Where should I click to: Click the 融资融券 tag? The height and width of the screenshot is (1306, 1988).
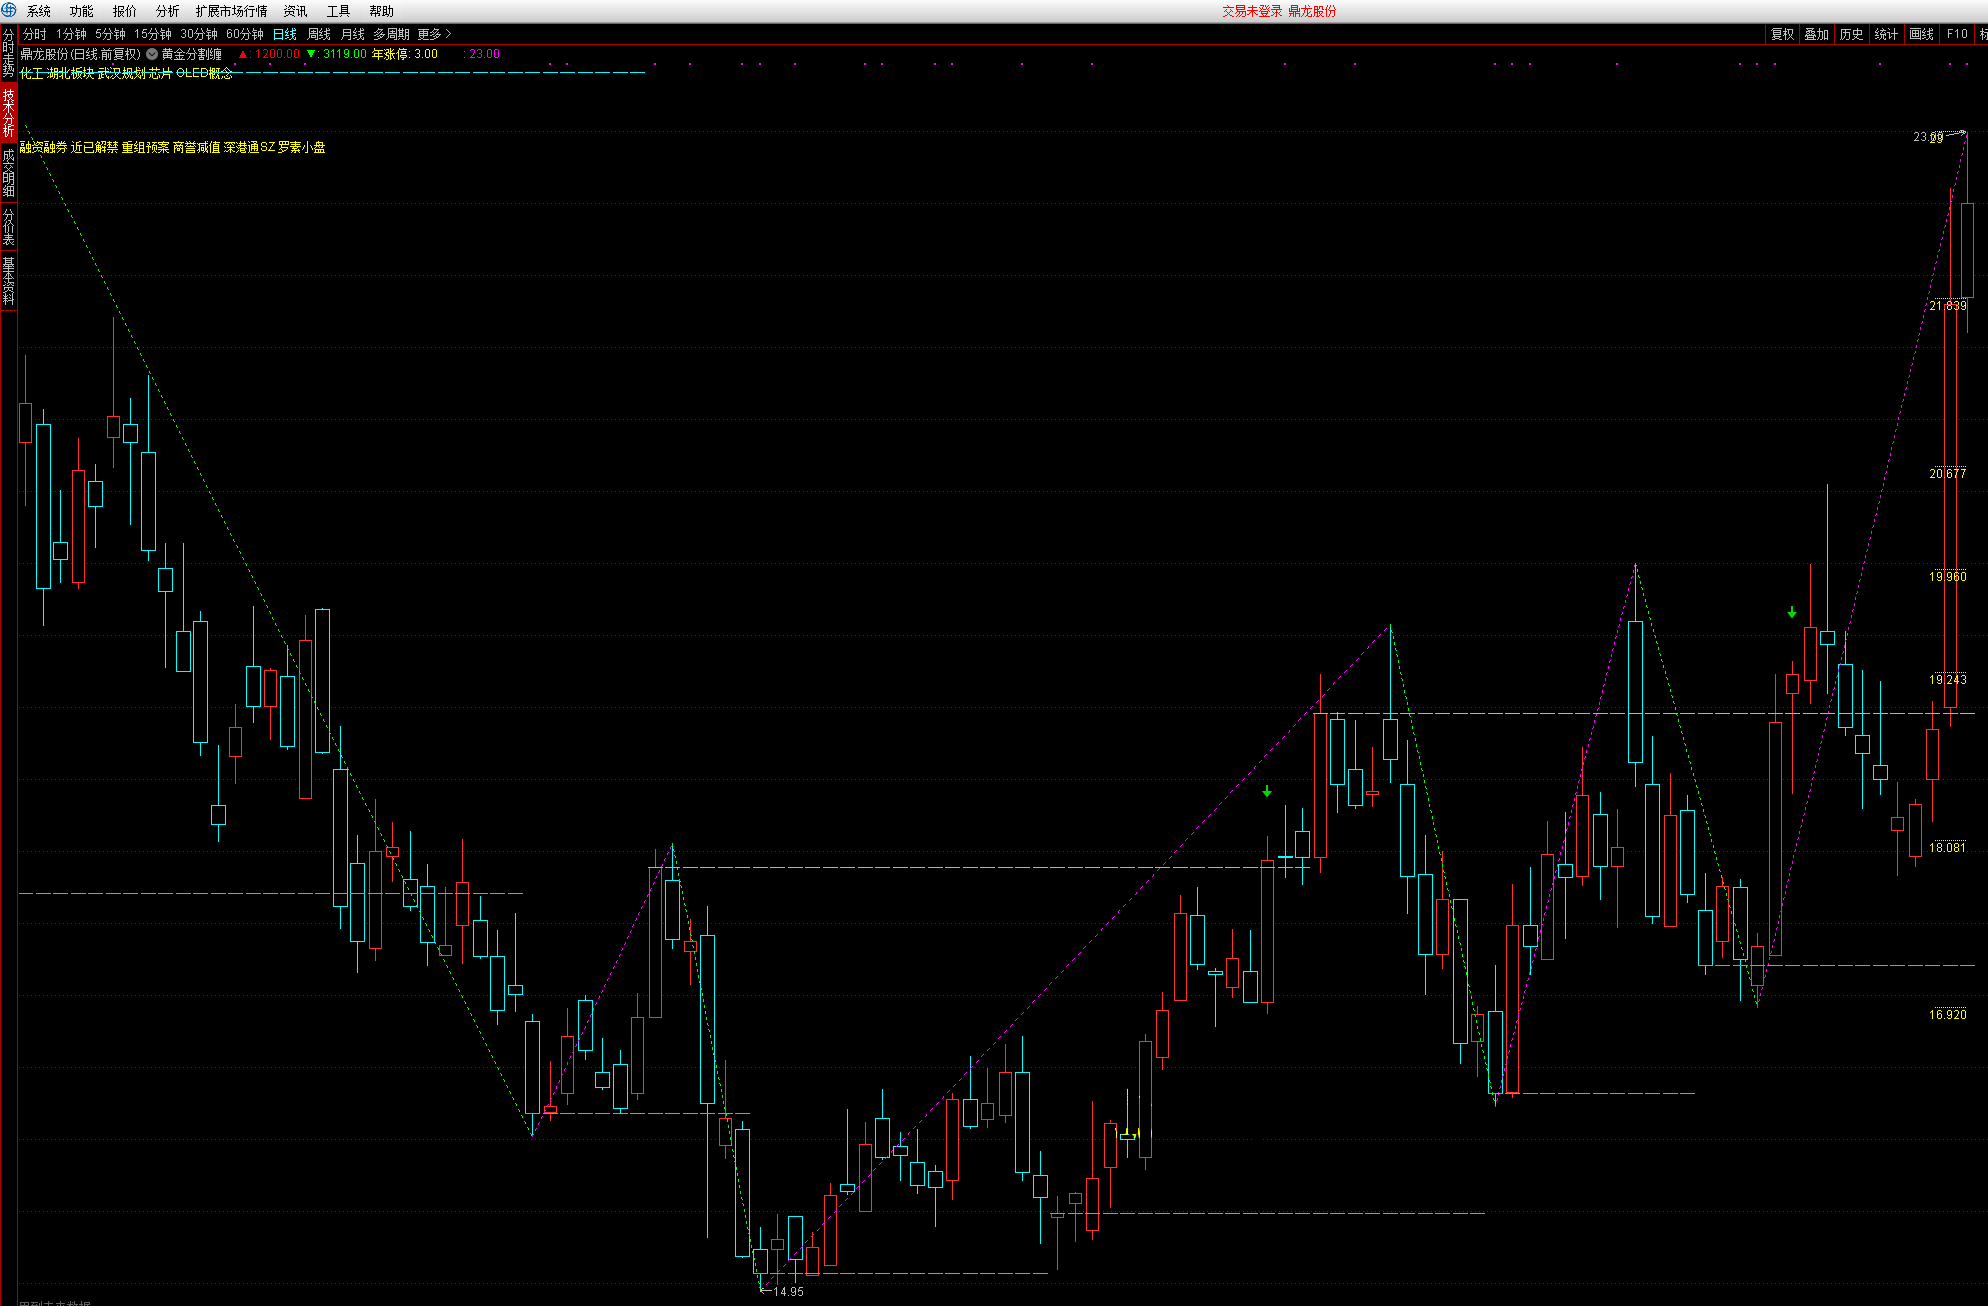tap(44, 147)
